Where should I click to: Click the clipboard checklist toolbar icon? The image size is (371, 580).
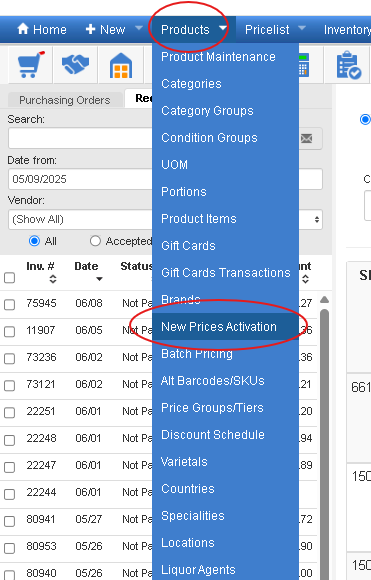[x=348, y=65]
